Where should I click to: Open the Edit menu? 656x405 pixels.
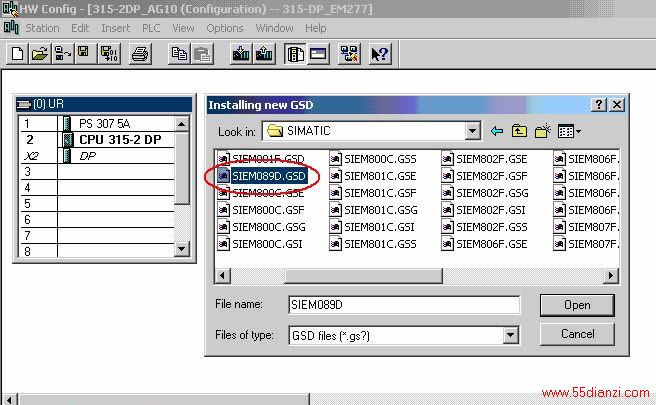click(80, 28)
